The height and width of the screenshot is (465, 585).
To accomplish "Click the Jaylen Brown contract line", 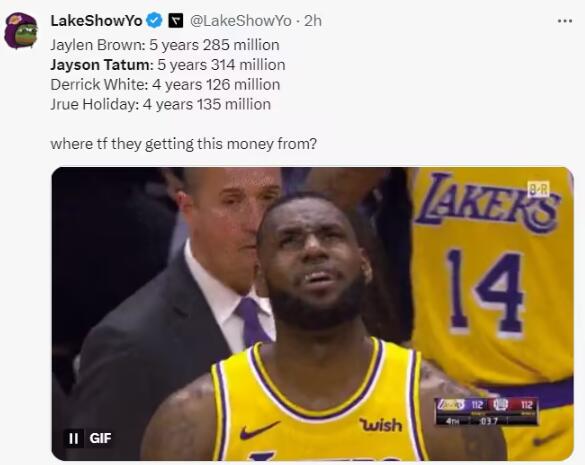I will coord(165,45).
